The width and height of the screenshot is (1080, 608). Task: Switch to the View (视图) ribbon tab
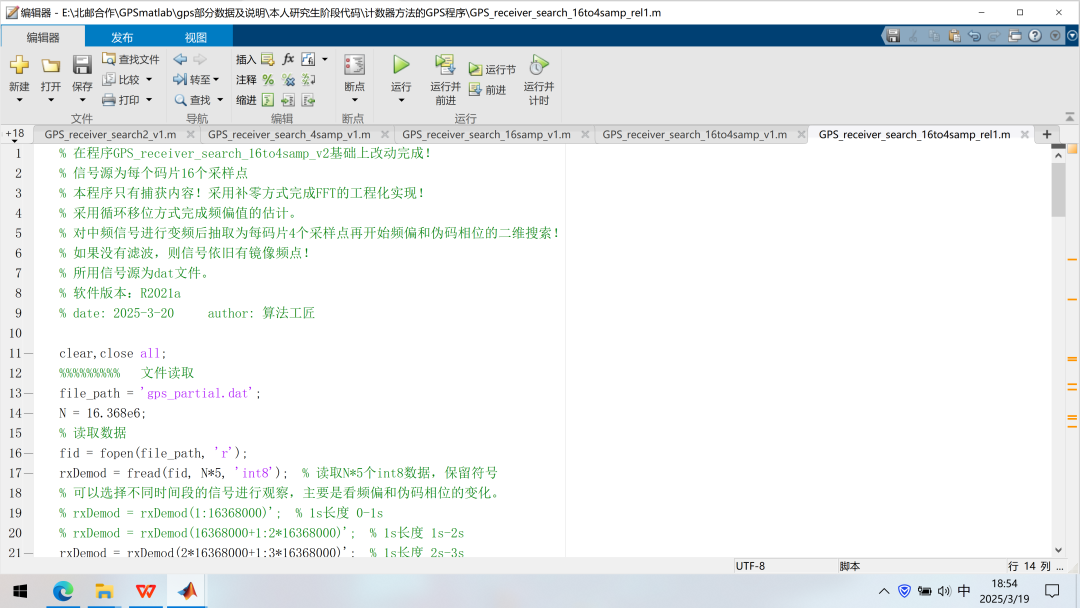[196, 37]
